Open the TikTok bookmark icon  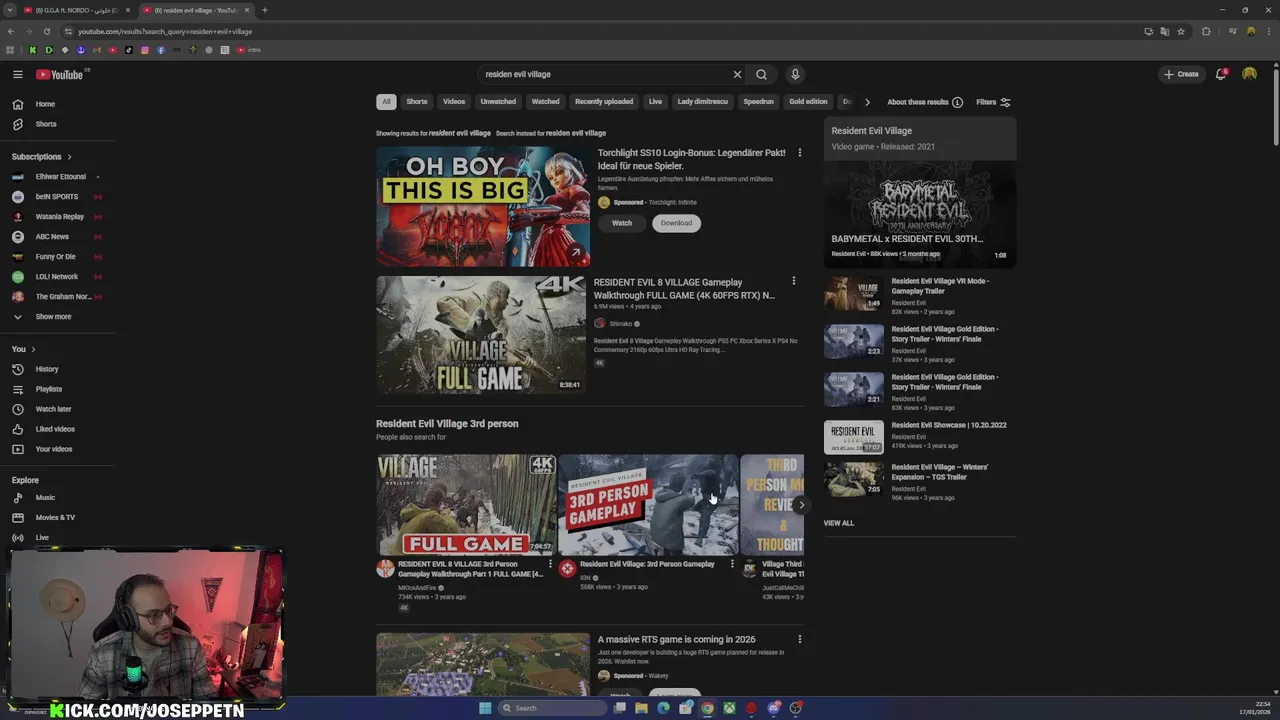pos(128,50)
